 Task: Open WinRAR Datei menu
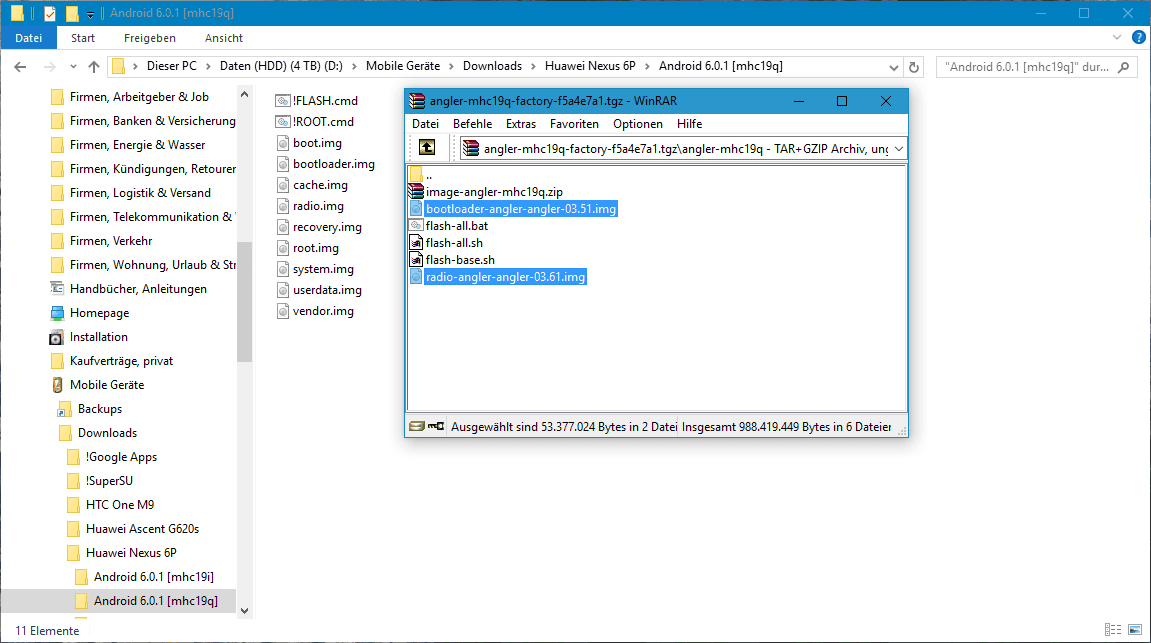click(425, 124)
